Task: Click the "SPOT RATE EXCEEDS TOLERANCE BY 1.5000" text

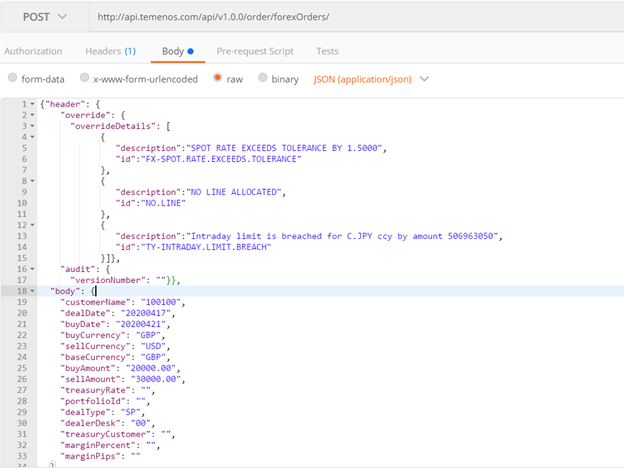Action: point(284,148)
